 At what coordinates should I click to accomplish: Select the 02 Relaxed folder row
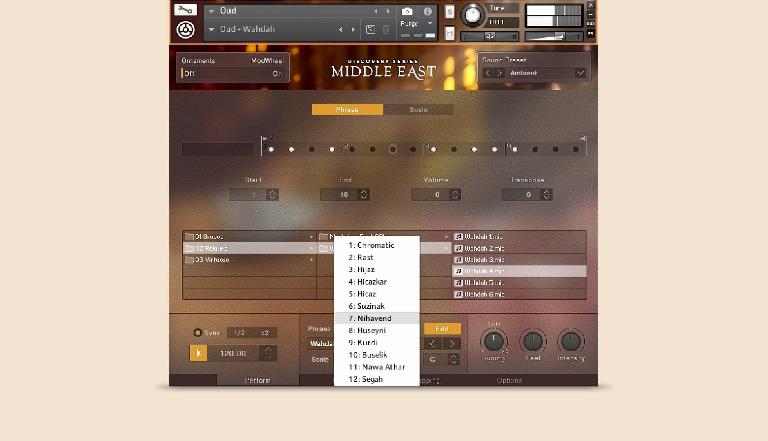pos(250,248)
